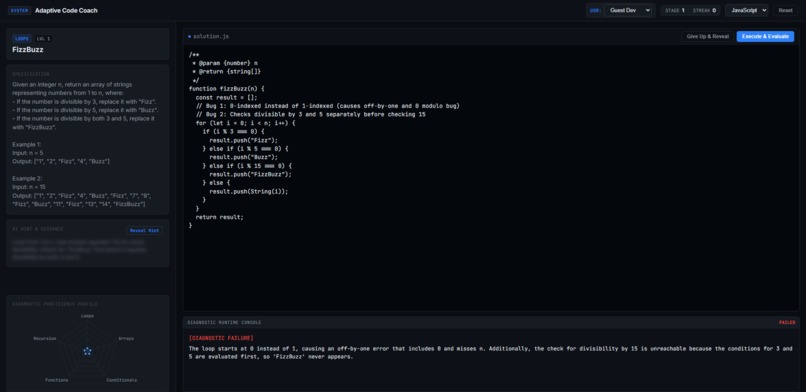806x392 pixels.
Task: Click the Example 1 heading
Action: [26, 144]
